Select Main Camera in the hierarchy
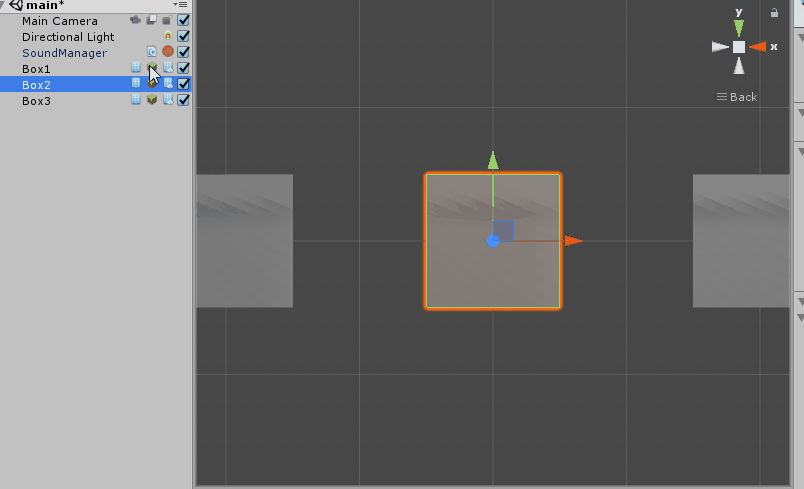The width and height of the screenshot is (804, 489). (59, 21)
